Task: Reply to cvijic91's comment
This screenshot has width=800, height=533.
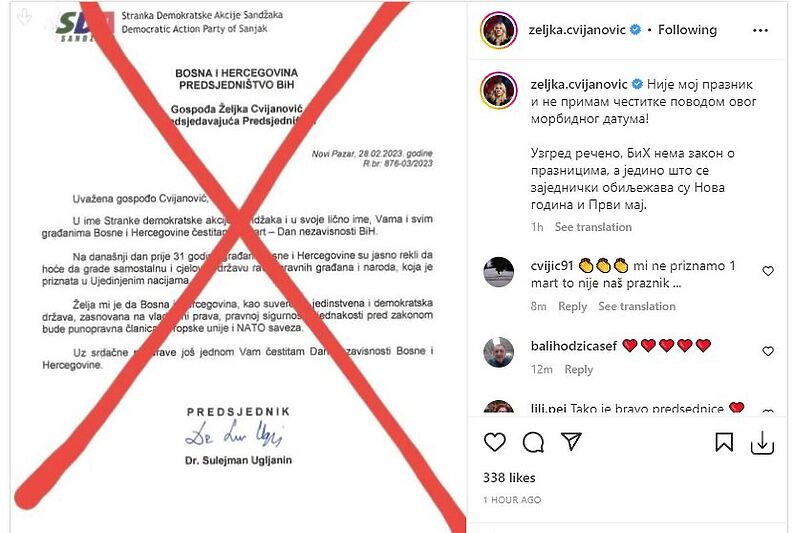Action: (x=572, y=306)
